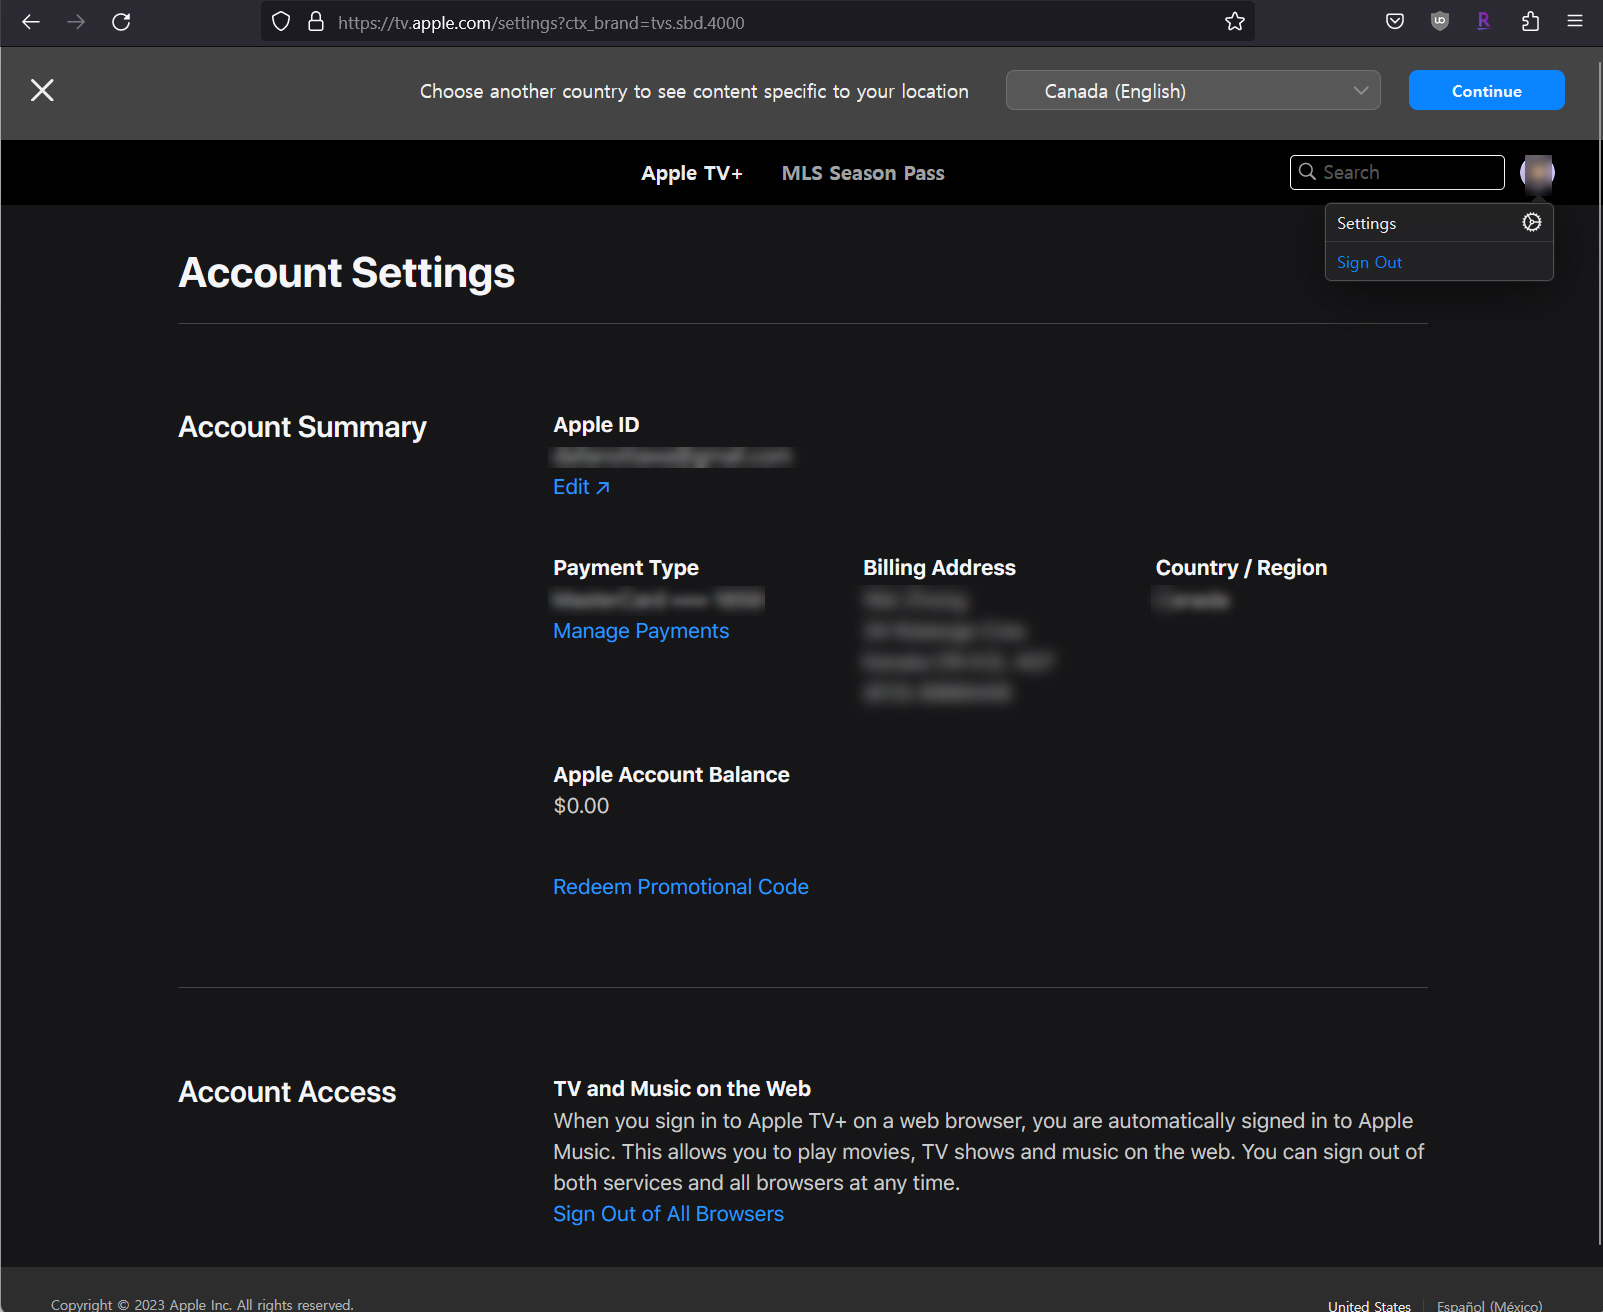Open the uBlock Origin shield icon
This screenshot has height=1312, width=1603.
[1439, 22]
